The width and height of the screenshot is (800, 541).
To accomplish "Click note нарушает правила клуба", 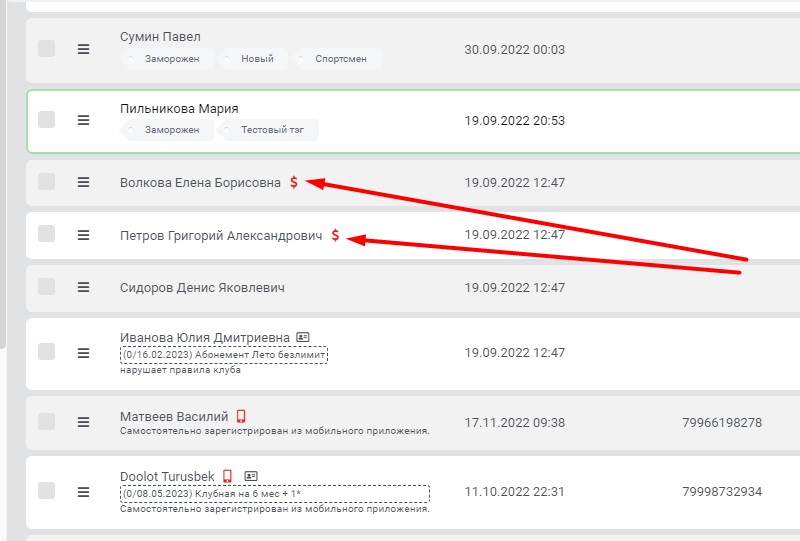I will point(180,370).
